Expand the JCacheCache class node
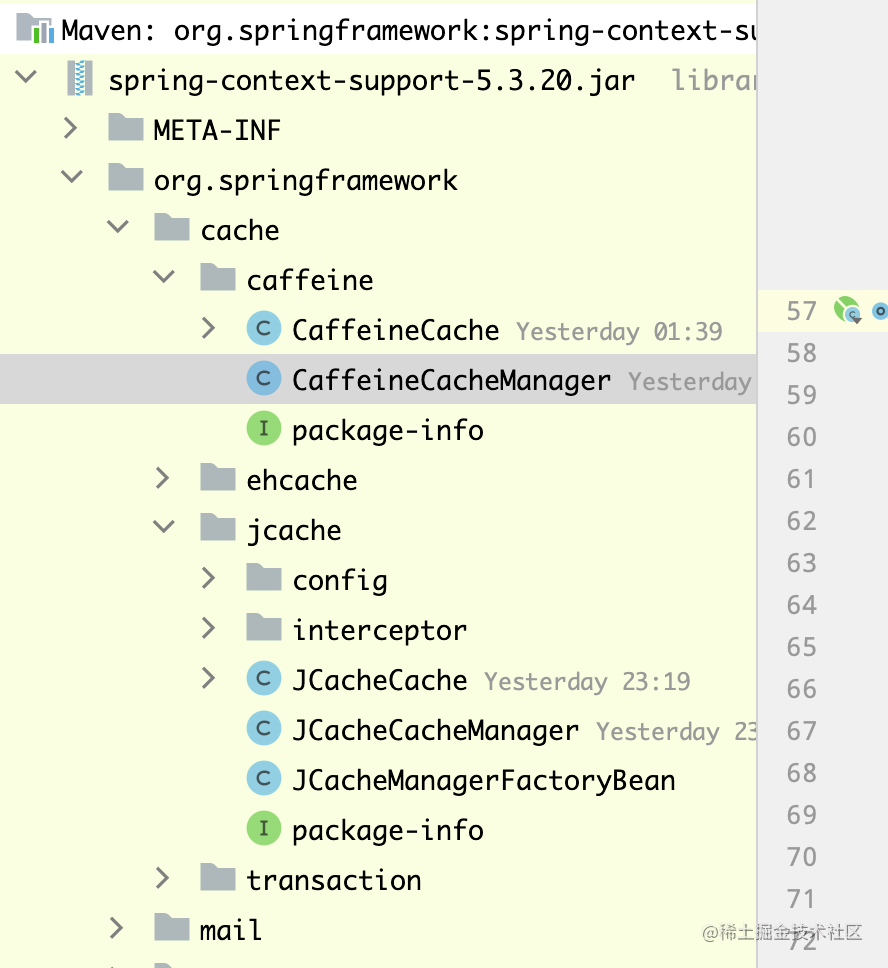The height and width of the screenshot is (968, 888). 208,678
